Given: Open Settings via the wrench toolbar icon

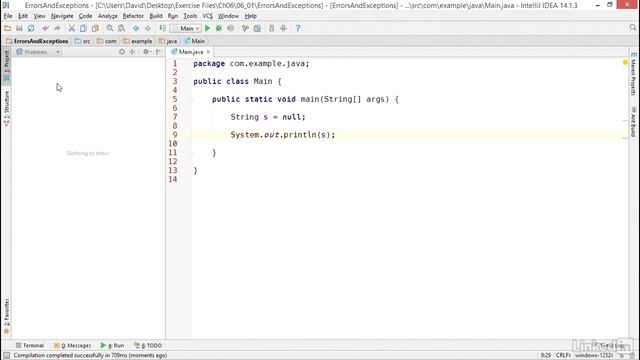Looking at the screenshot, I should (x=245, y=28).
